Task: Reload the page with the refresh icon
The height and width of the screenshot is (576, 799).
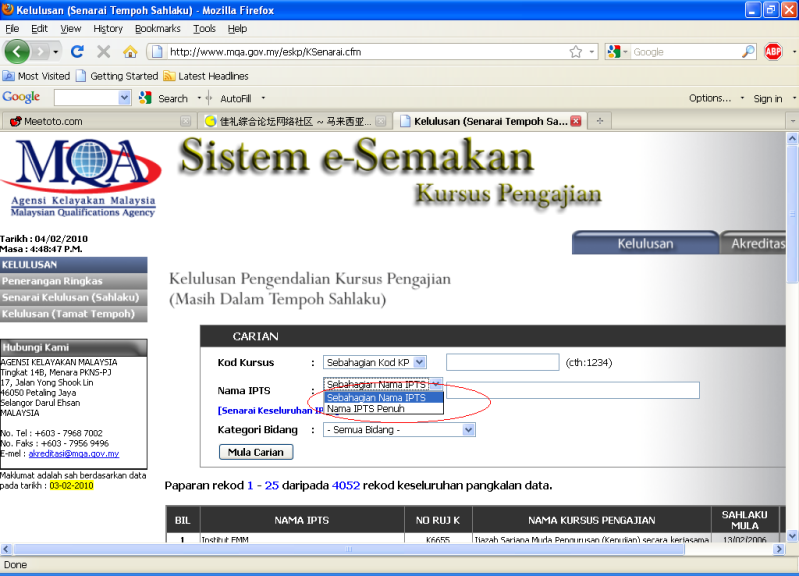Action: [x=78, y=51]
